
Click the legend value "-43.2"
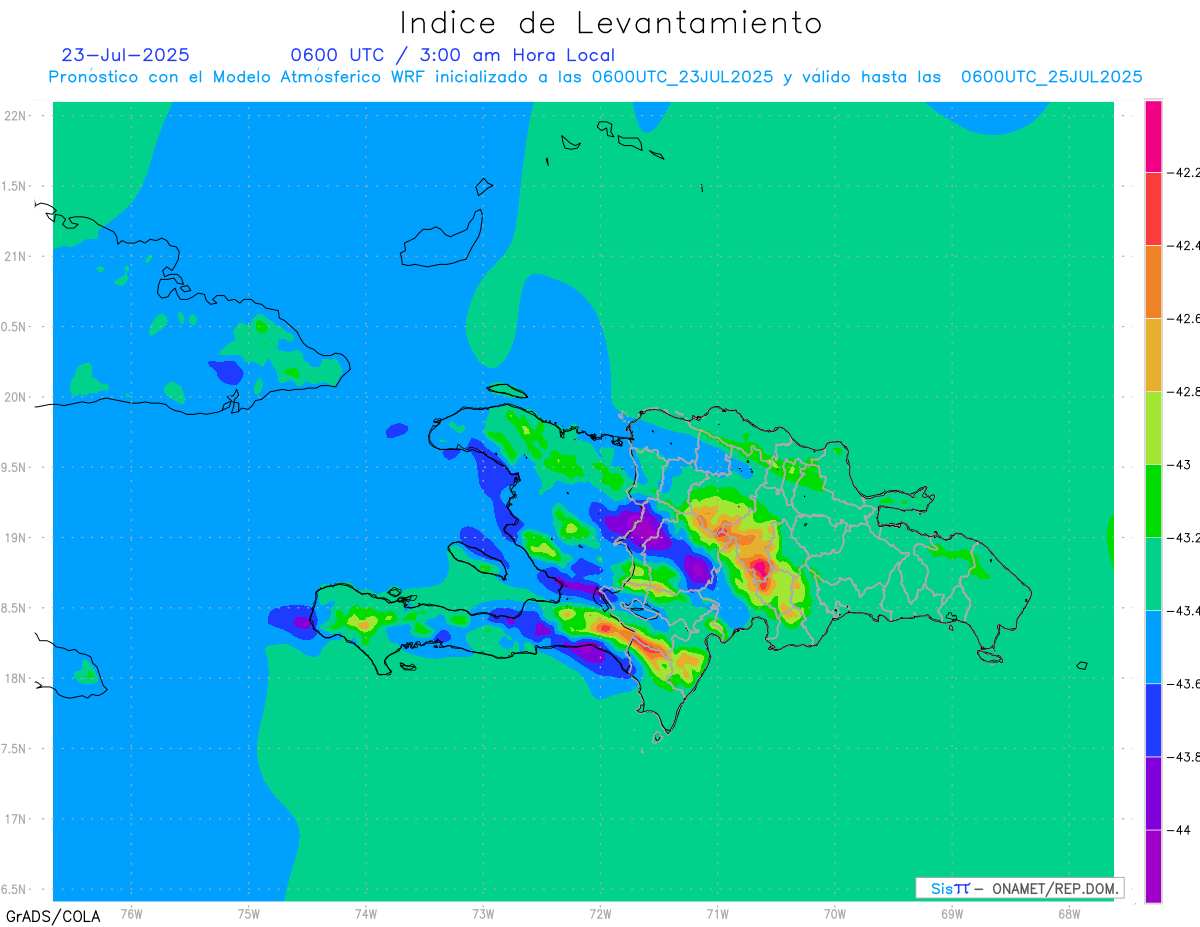click(x=1186, y=537)
